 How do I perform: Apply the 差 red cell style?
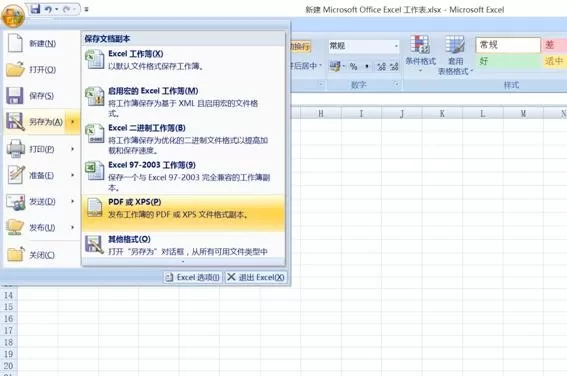554,45
